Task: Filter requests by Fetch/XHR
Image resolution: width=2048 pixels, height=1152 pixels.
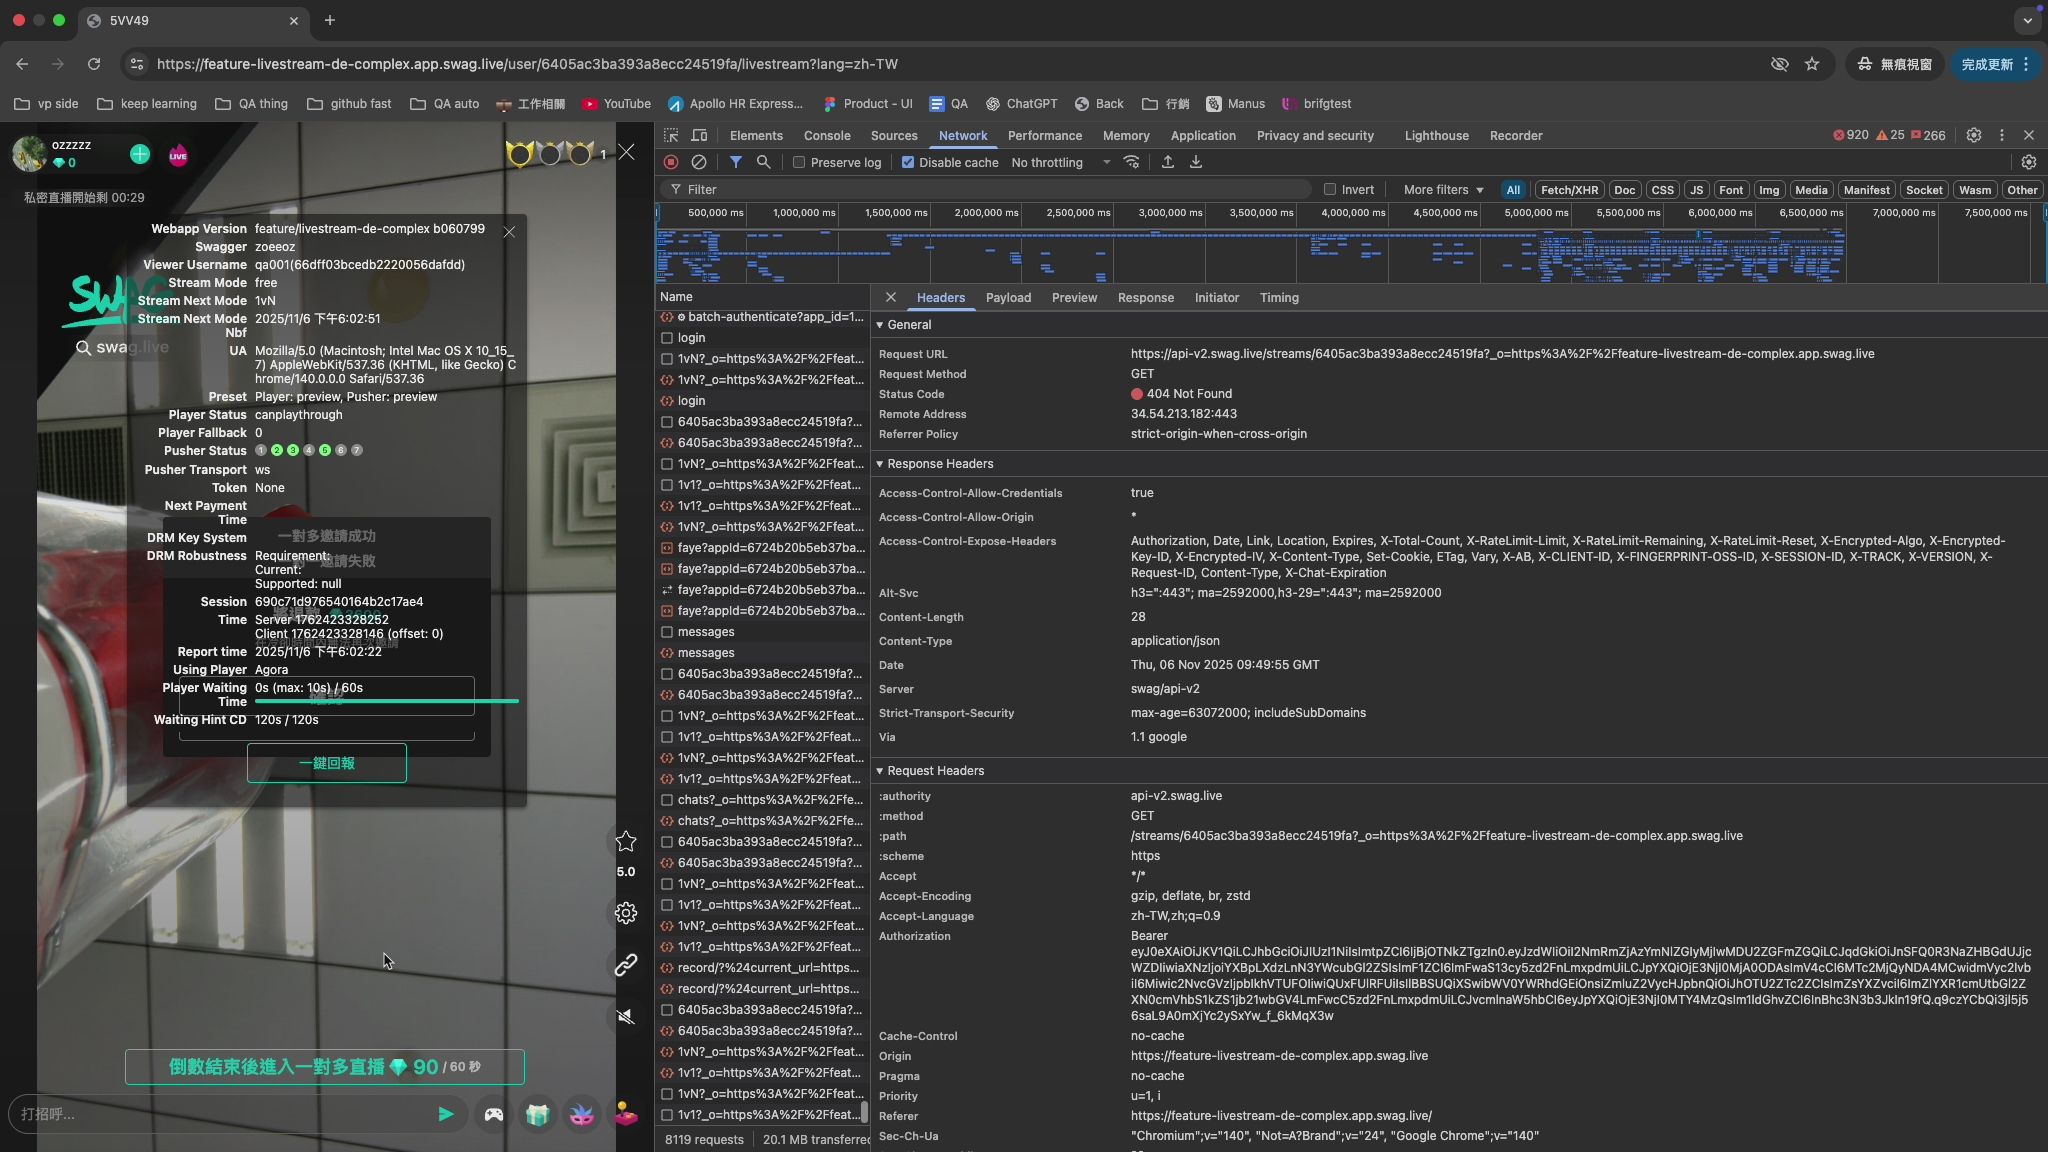Action: tap(1568, 189)
